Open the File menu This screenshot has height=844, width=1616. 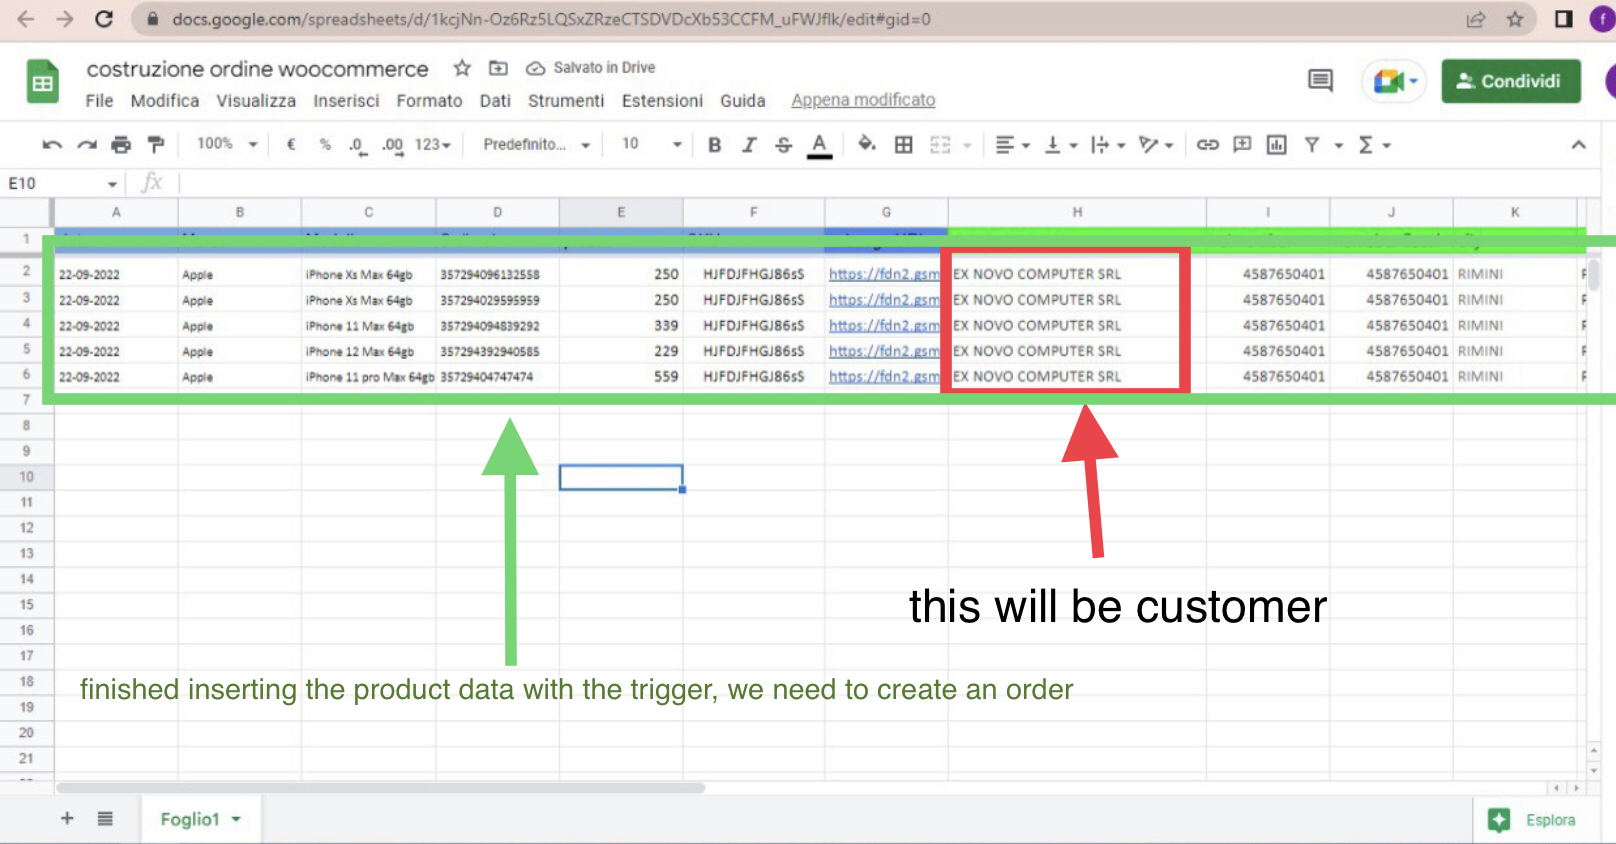(99, 101)
